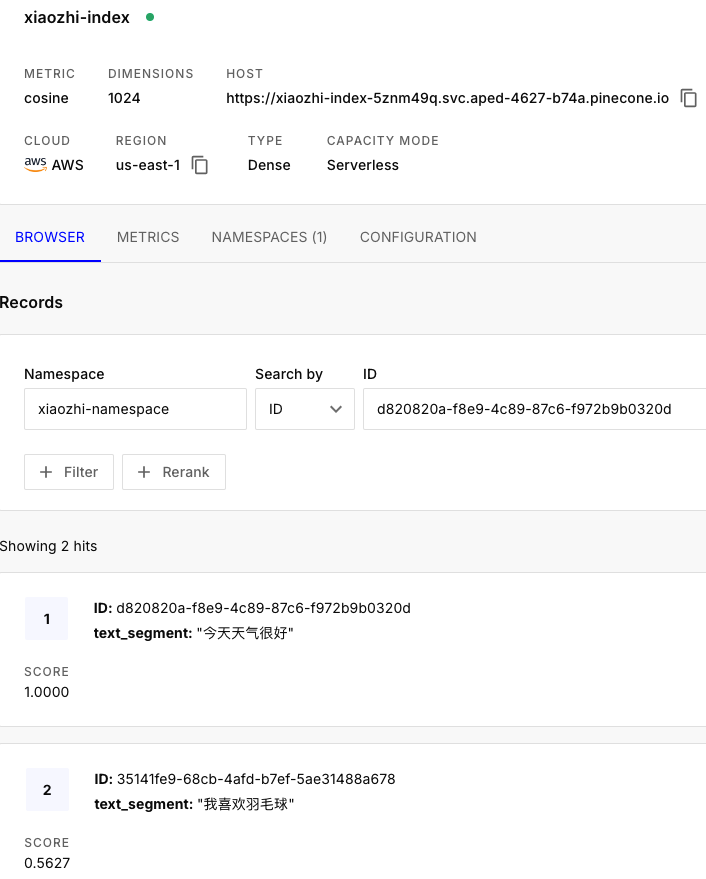The height and width of the screenshot is (879, 706).
Task: Click the us-east-1 region text
Action: point(148,165)
